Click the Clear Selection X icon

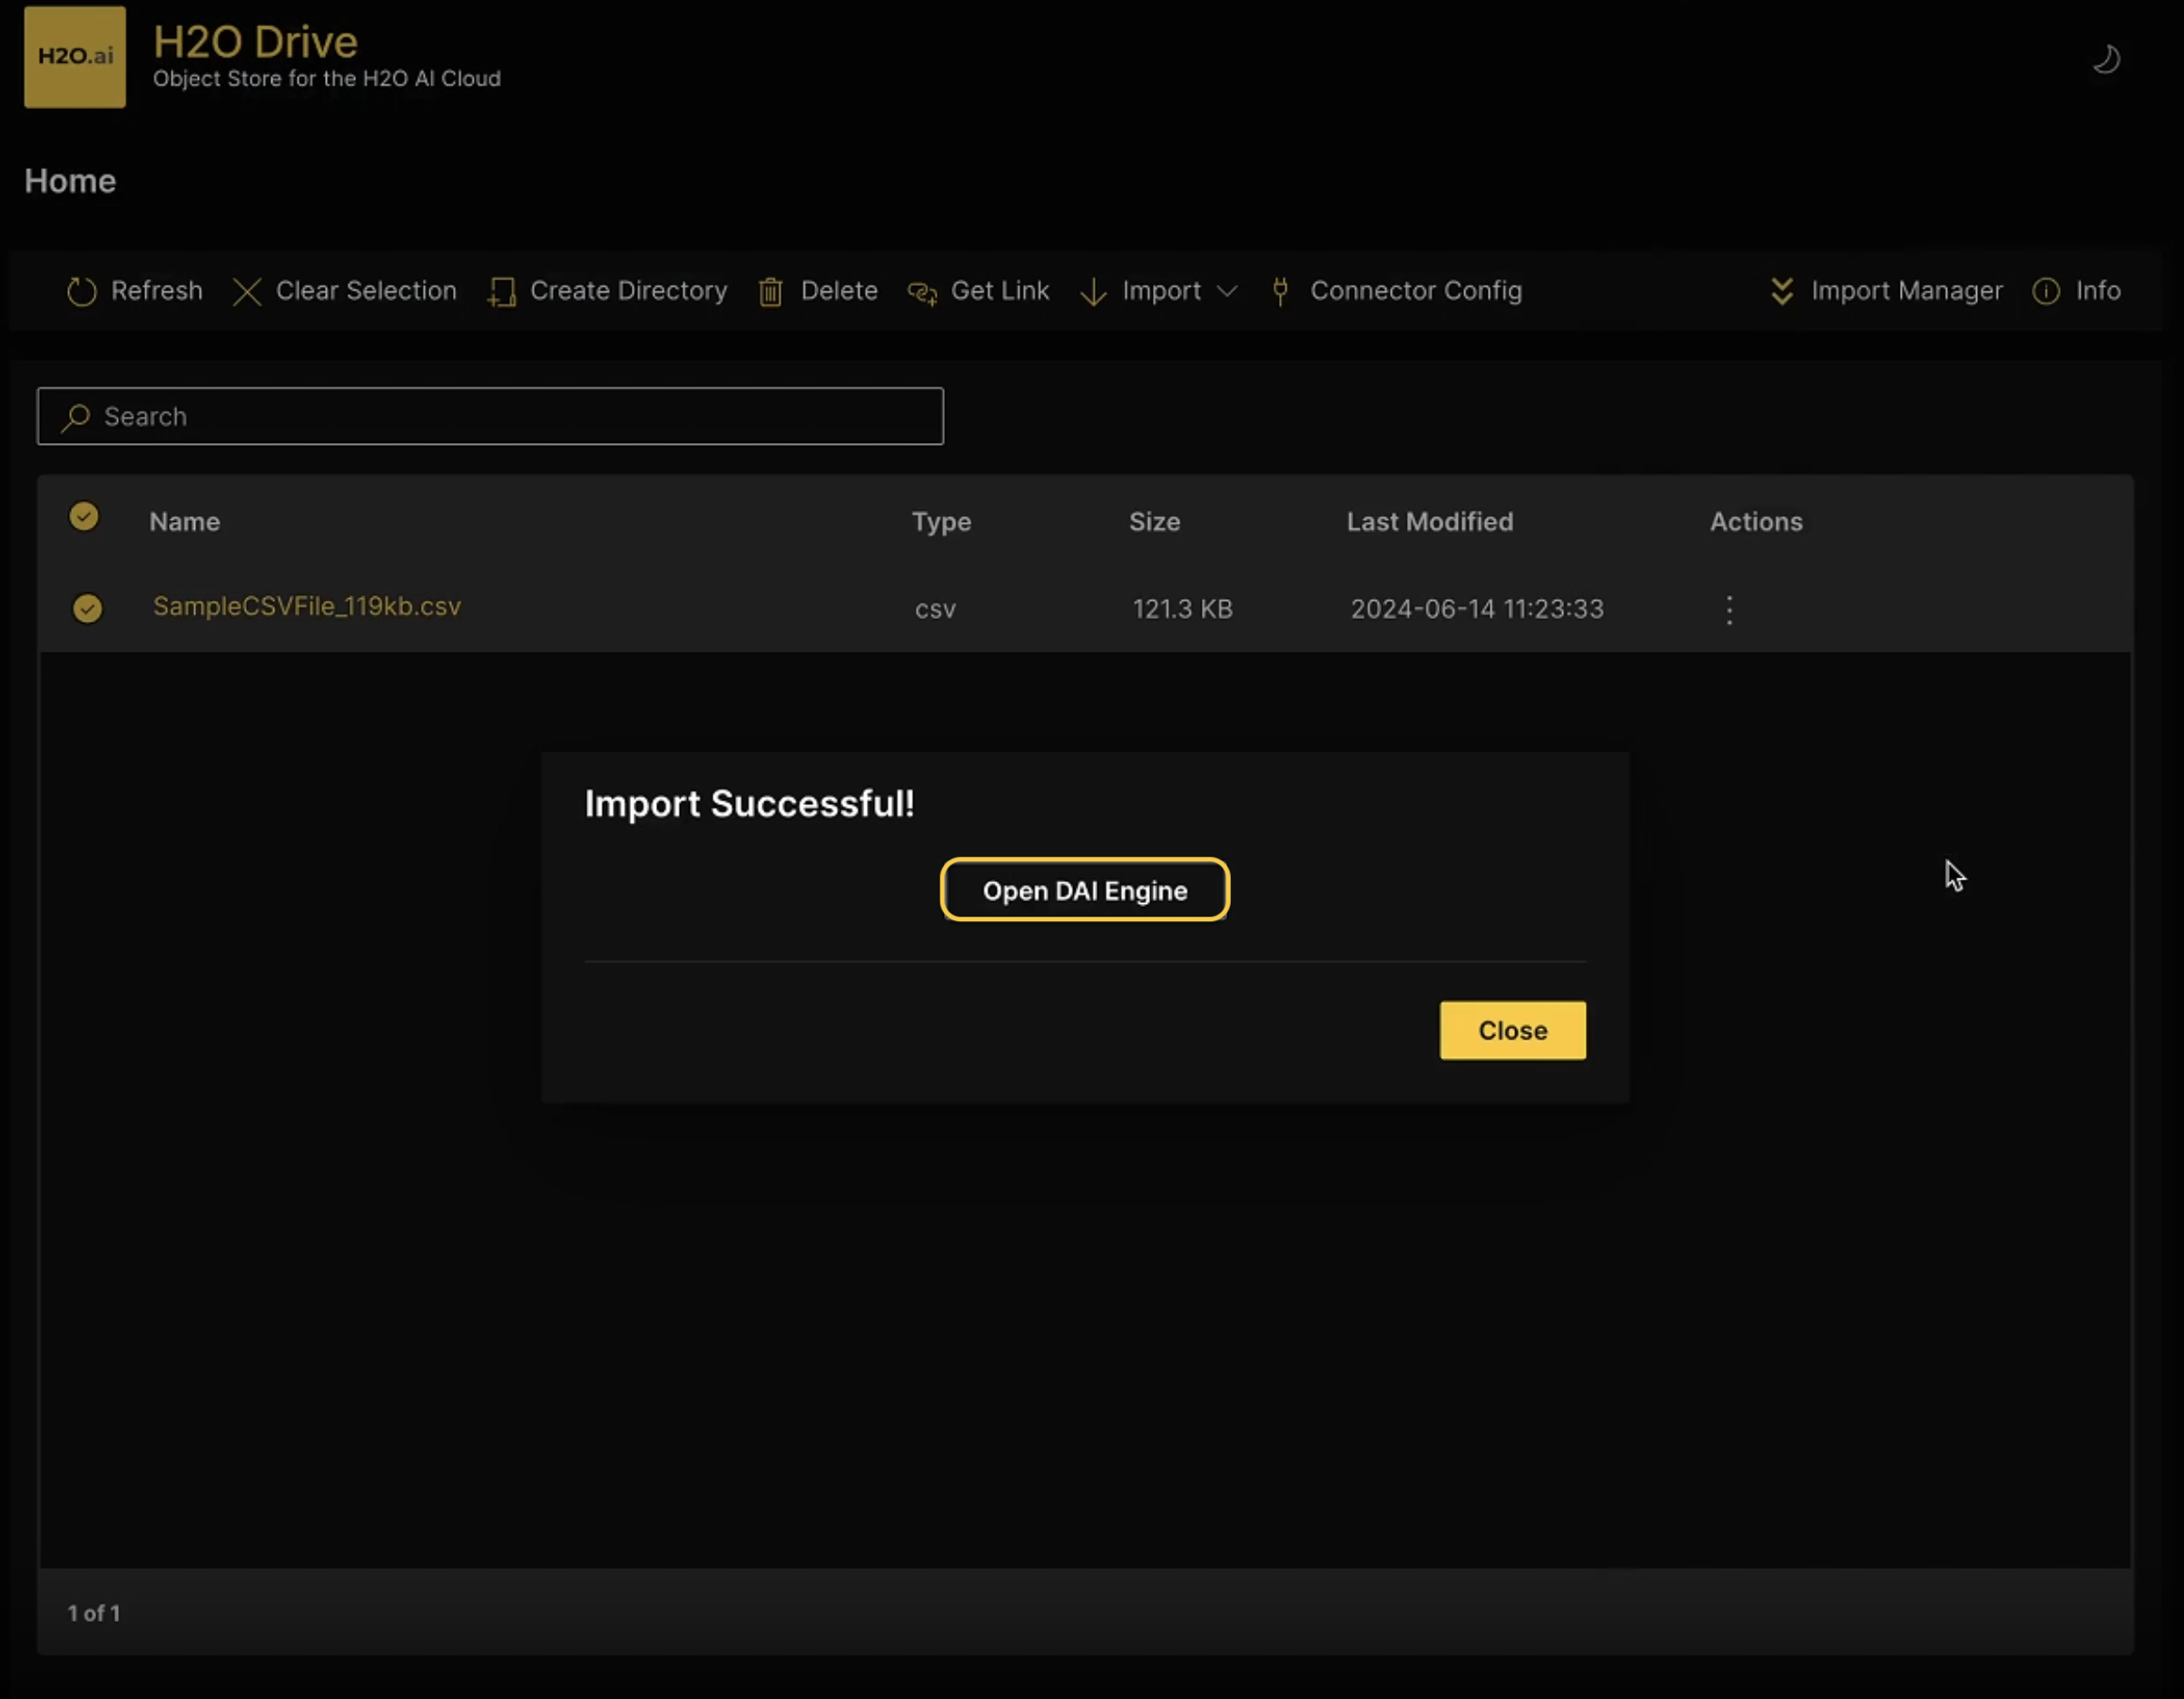[247, 292]
